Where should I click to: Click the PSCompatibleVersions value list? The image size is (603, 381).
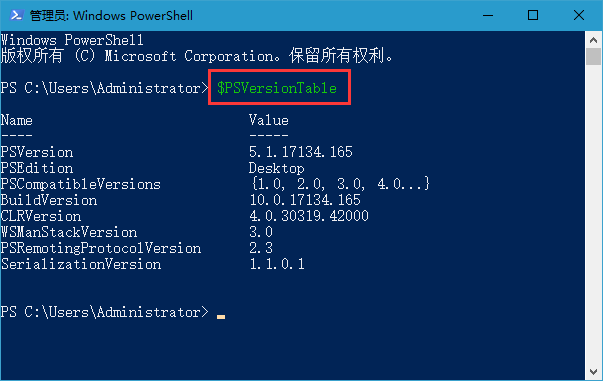coord(340,184)
